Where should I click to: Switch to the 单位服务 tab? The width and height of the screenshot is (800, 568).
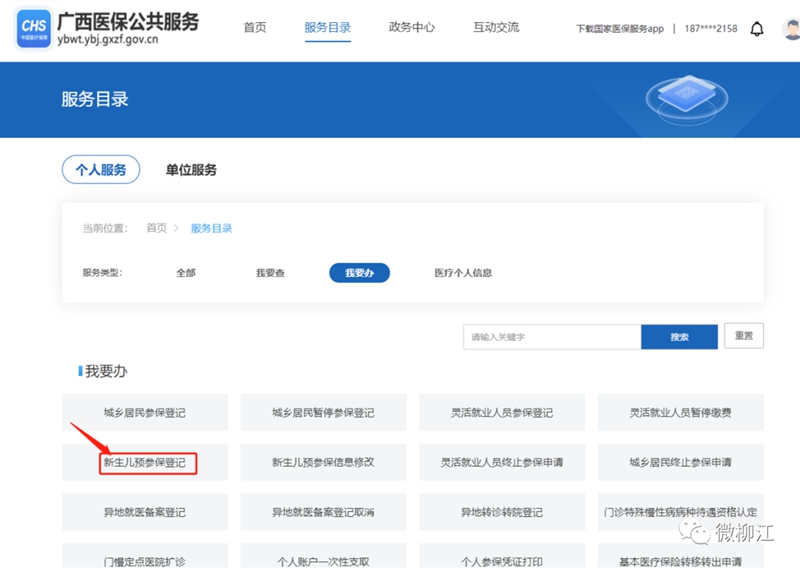click(191, 170)
